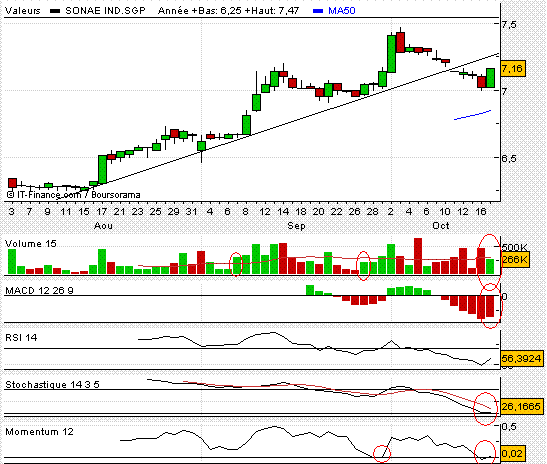
Task: Click the "Valeurs" label in the chart header
Action: 23,11
